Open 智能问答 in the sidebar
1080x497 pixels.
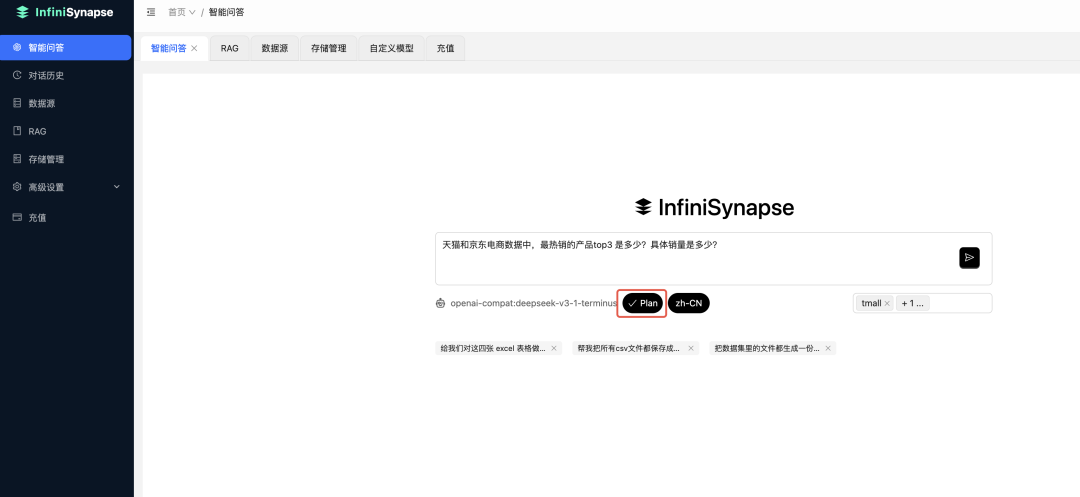point(65,47)
